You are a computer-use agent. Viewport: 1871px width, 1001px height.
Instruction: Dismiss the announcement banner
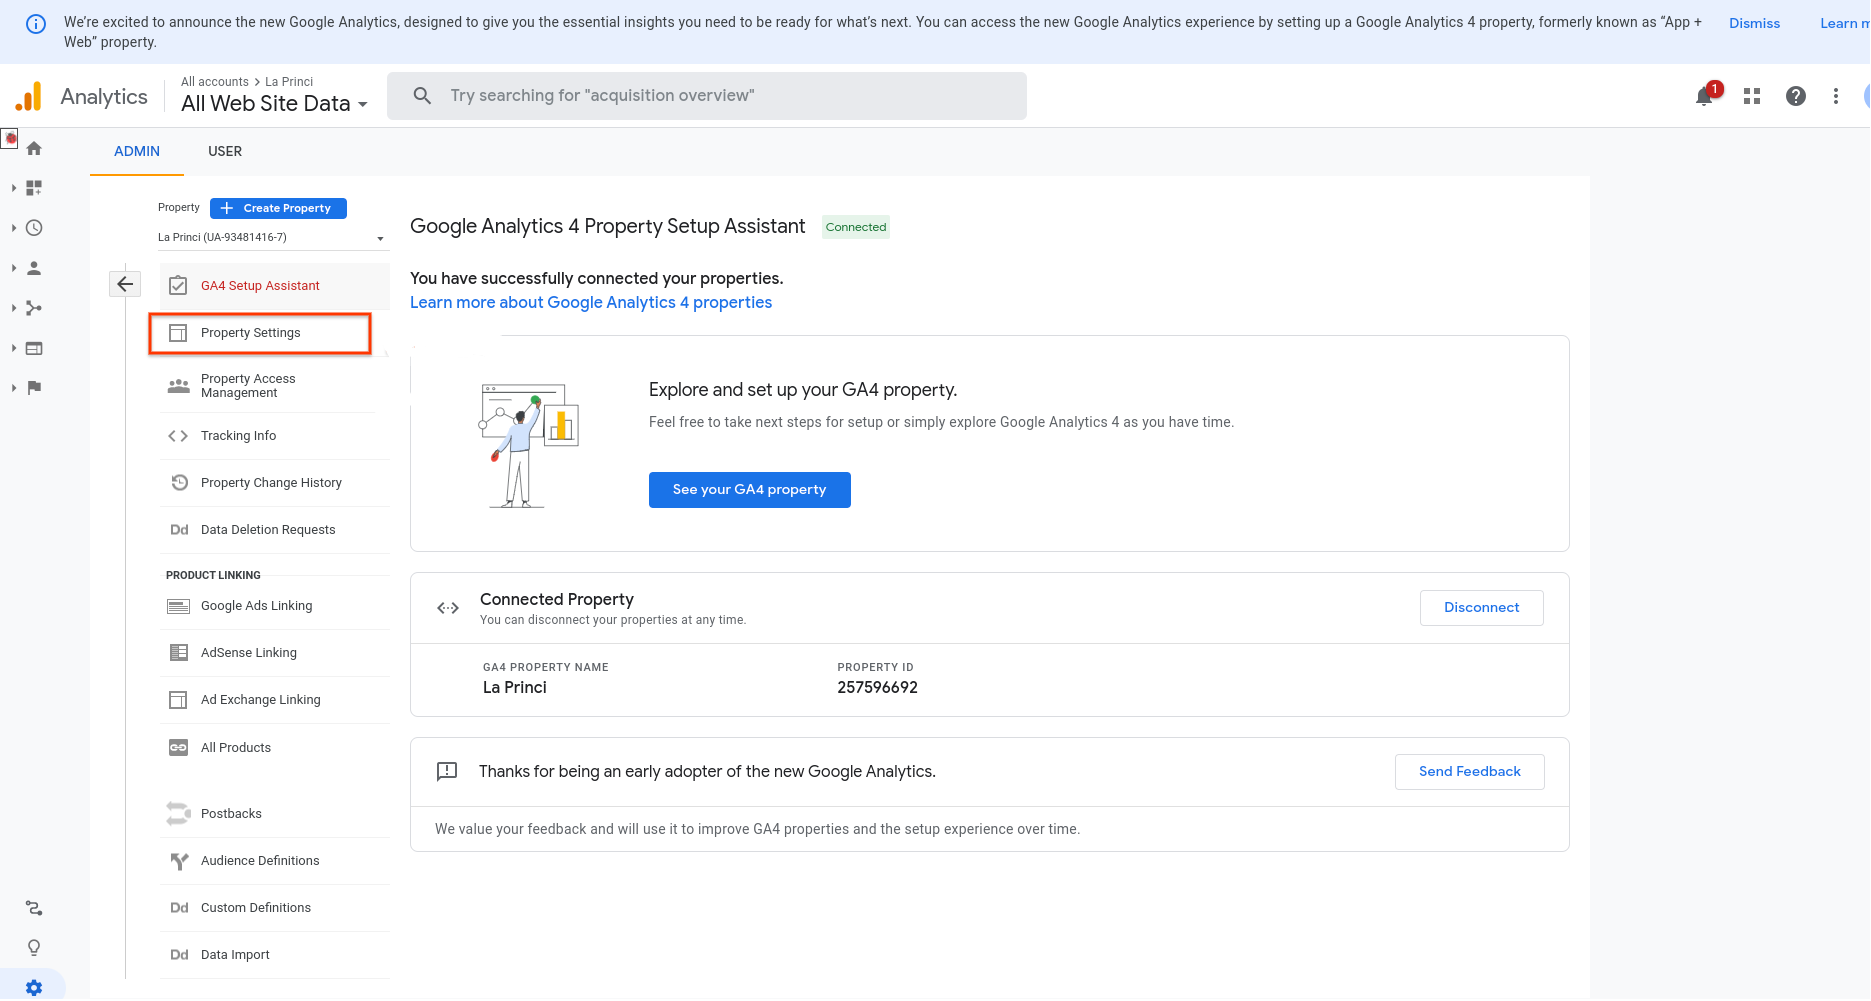point(1755,23)
